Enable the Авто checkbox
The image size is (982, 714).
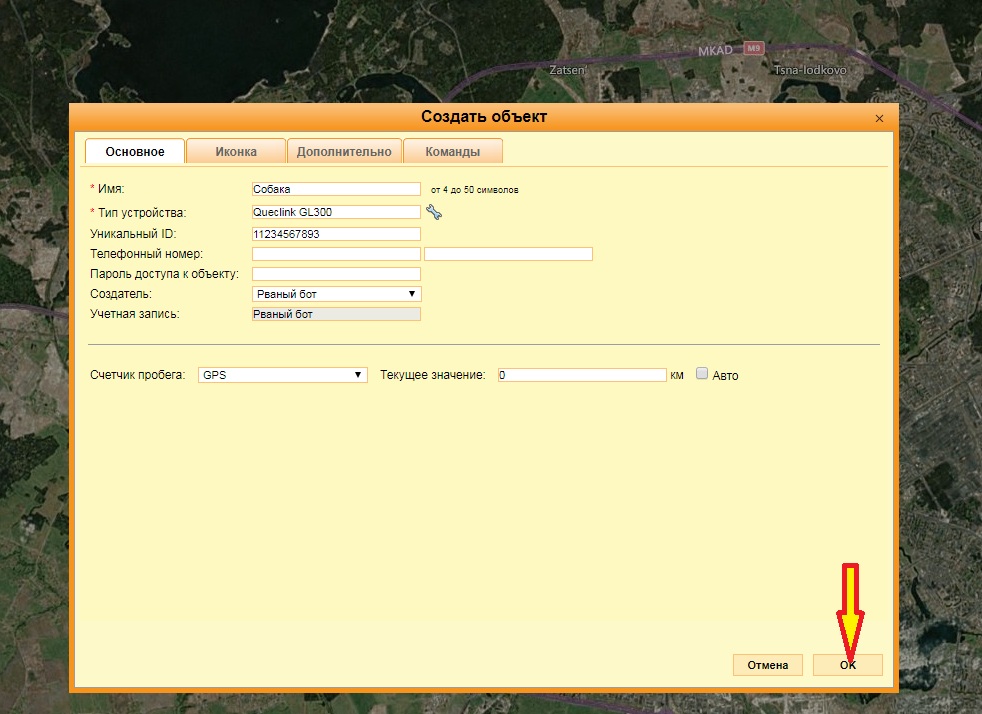tap(702, 374)
